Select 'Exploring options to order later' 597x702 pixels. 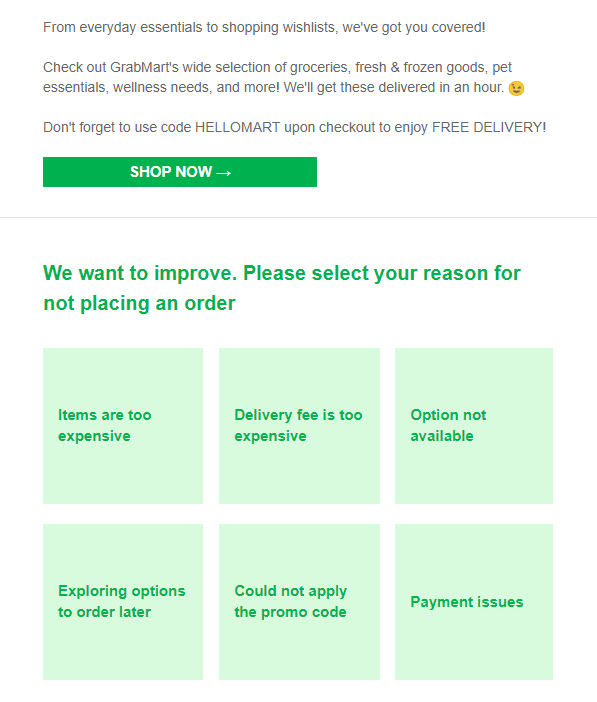(123, 602)
